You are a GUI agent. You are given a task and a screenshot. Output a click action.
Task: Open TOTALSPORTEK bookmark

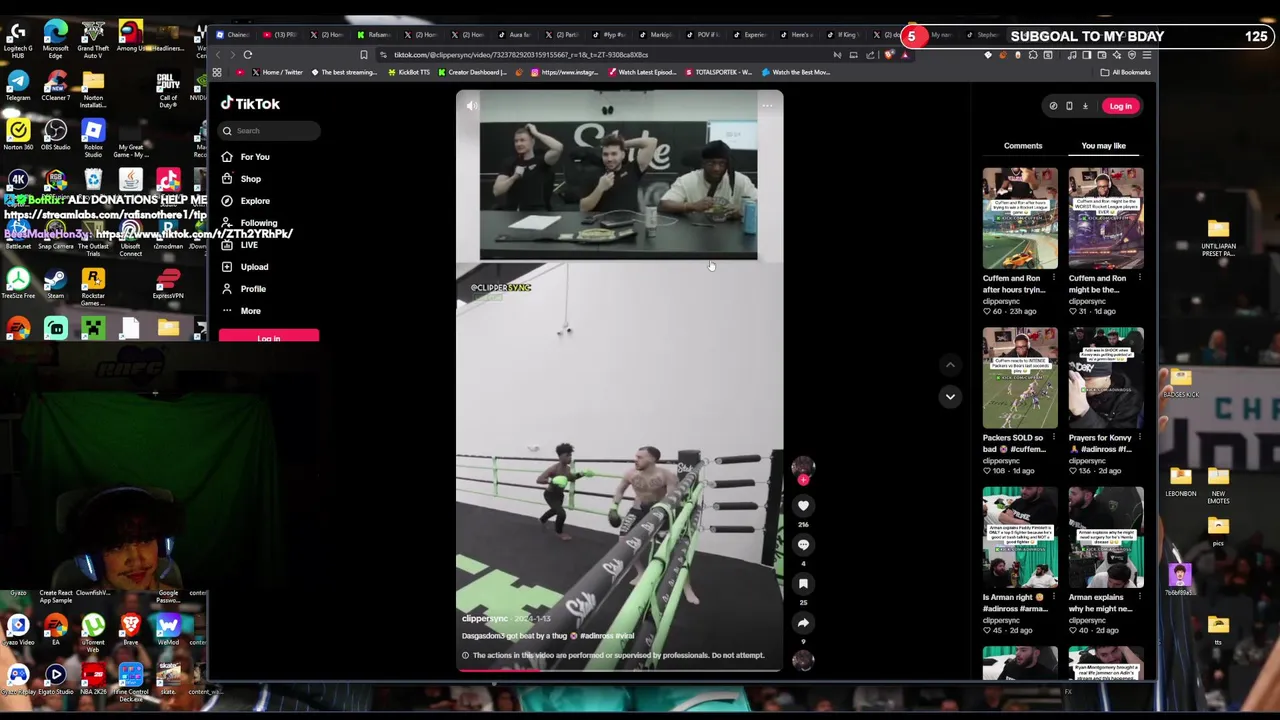pyautogui.click(x=717, y=72)
